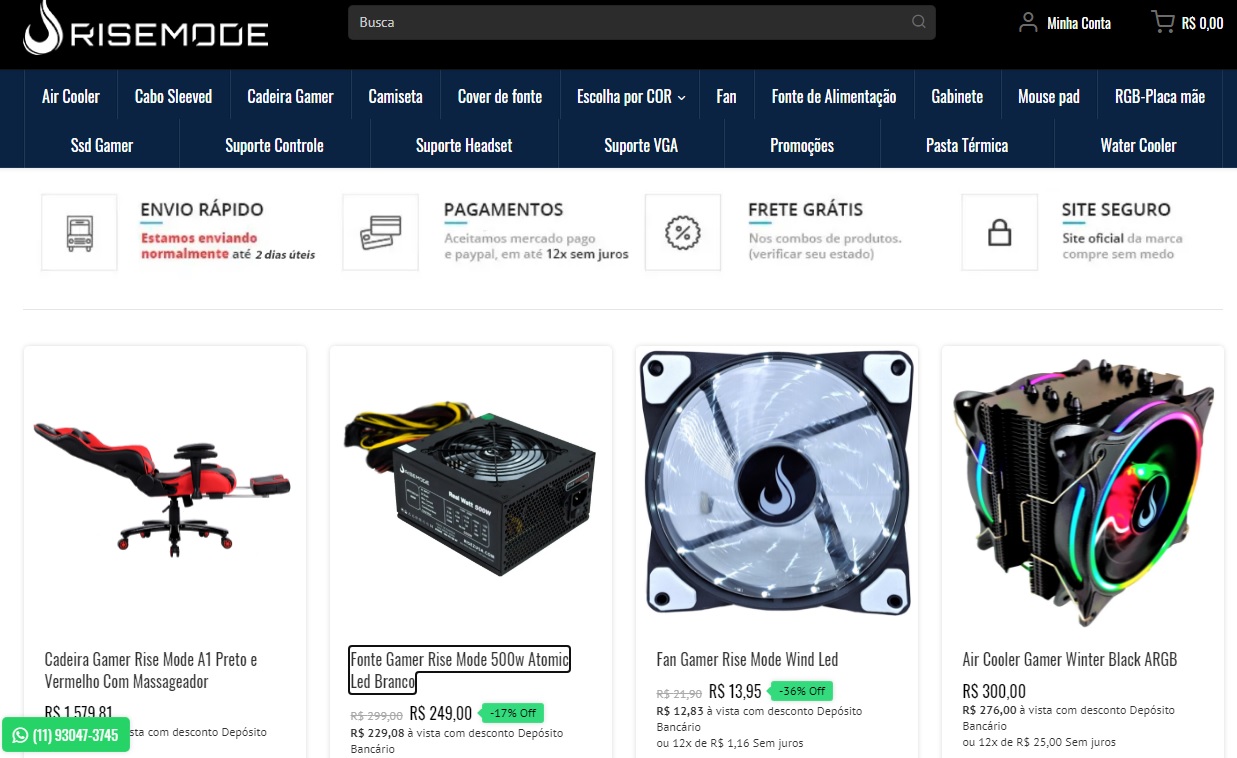
Task: Click the Rise Mode logo
Action: click(x=146, y=28)
